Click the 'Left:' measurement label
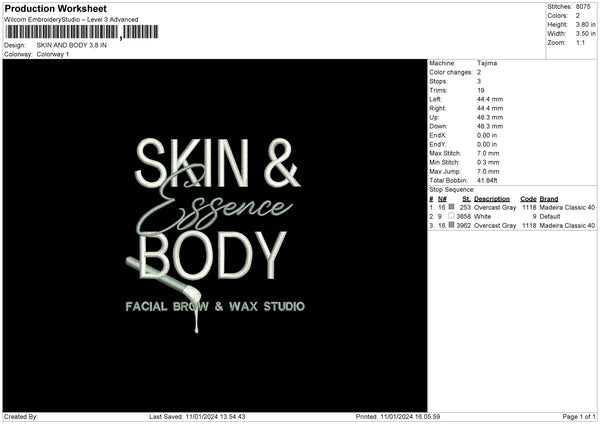This screenshot has height=424, width=600. tap(435, 99)
